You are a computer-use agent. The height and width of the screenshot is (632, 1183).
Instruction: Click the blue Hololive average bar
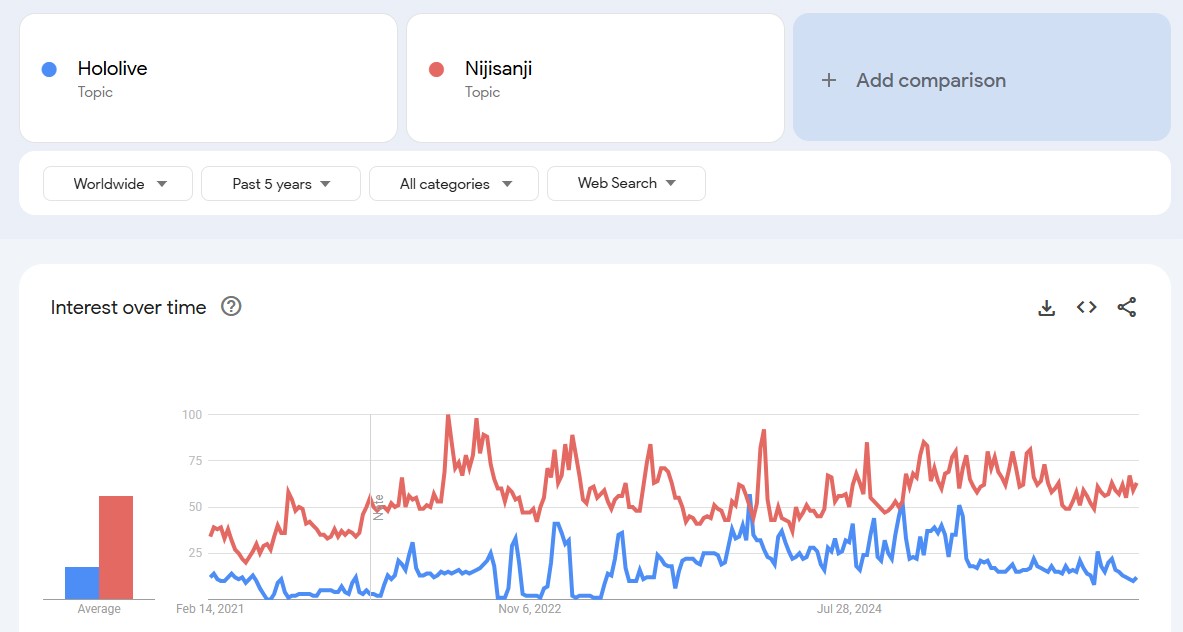[82, 583]
